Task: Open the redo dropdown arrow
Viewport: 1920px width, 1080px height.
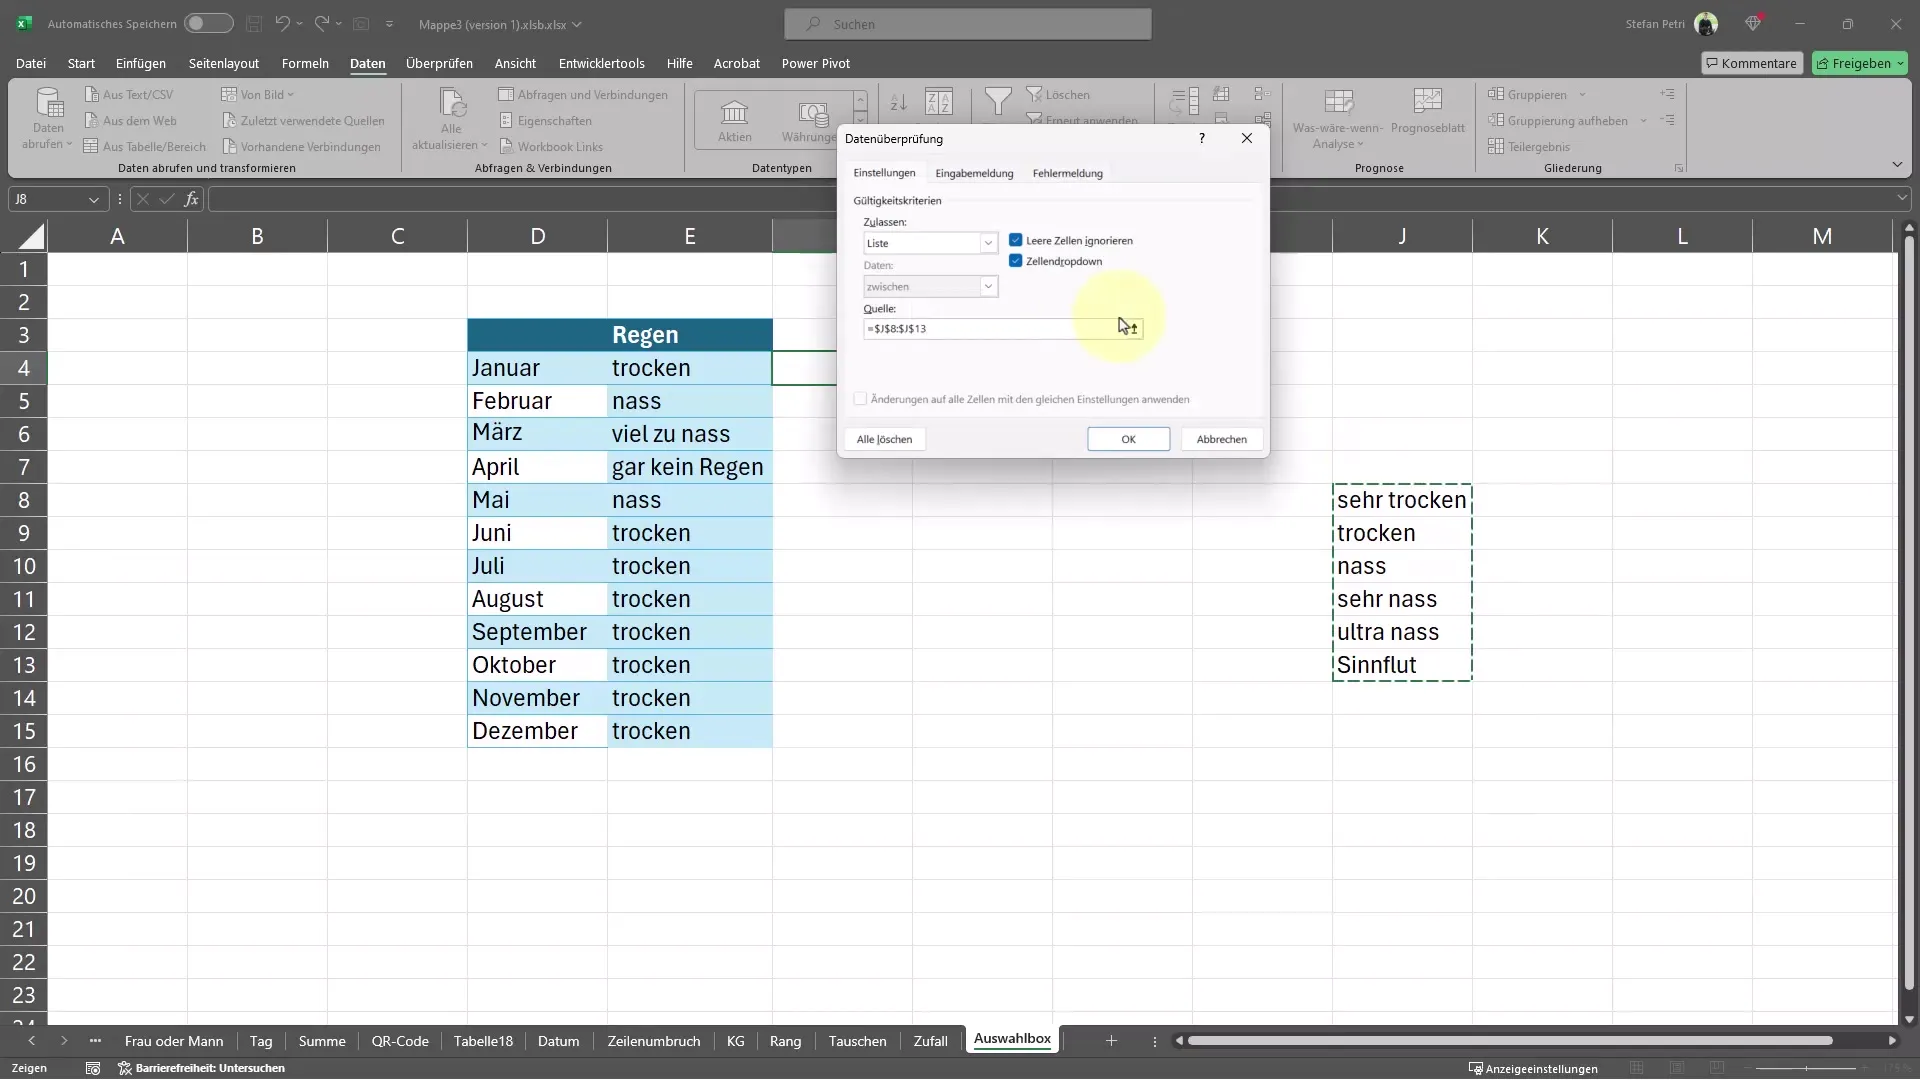Action: pyautogui.click(x=339, y=24)
